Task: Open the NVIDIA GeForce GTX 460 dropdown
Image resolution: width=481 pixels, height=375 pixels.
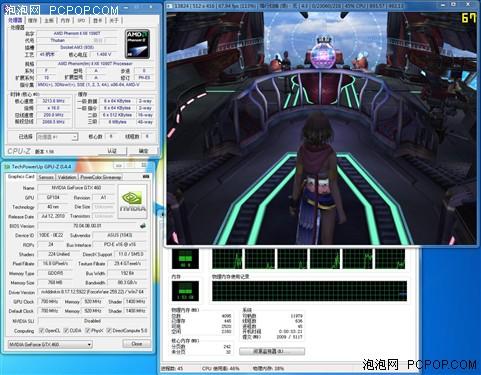Action: [50, 344]
